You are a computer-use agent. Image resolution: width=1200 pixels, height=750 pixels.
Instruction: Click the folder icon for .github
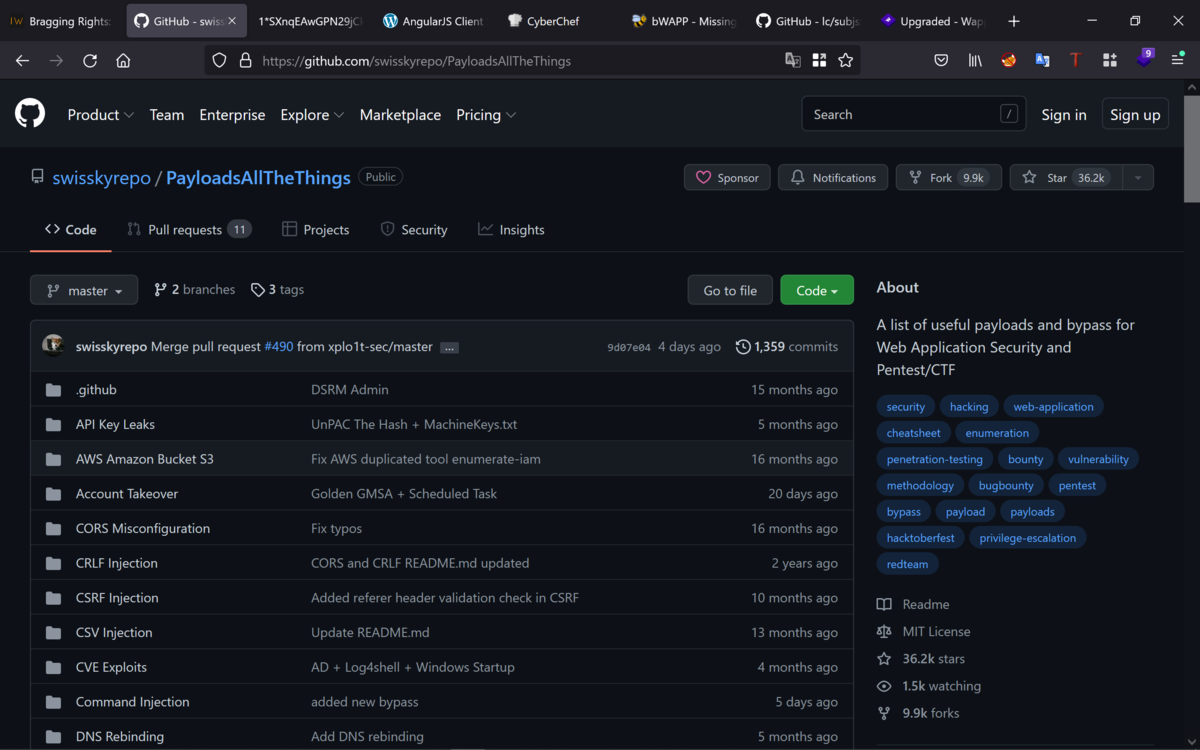[x=53, y=390]
